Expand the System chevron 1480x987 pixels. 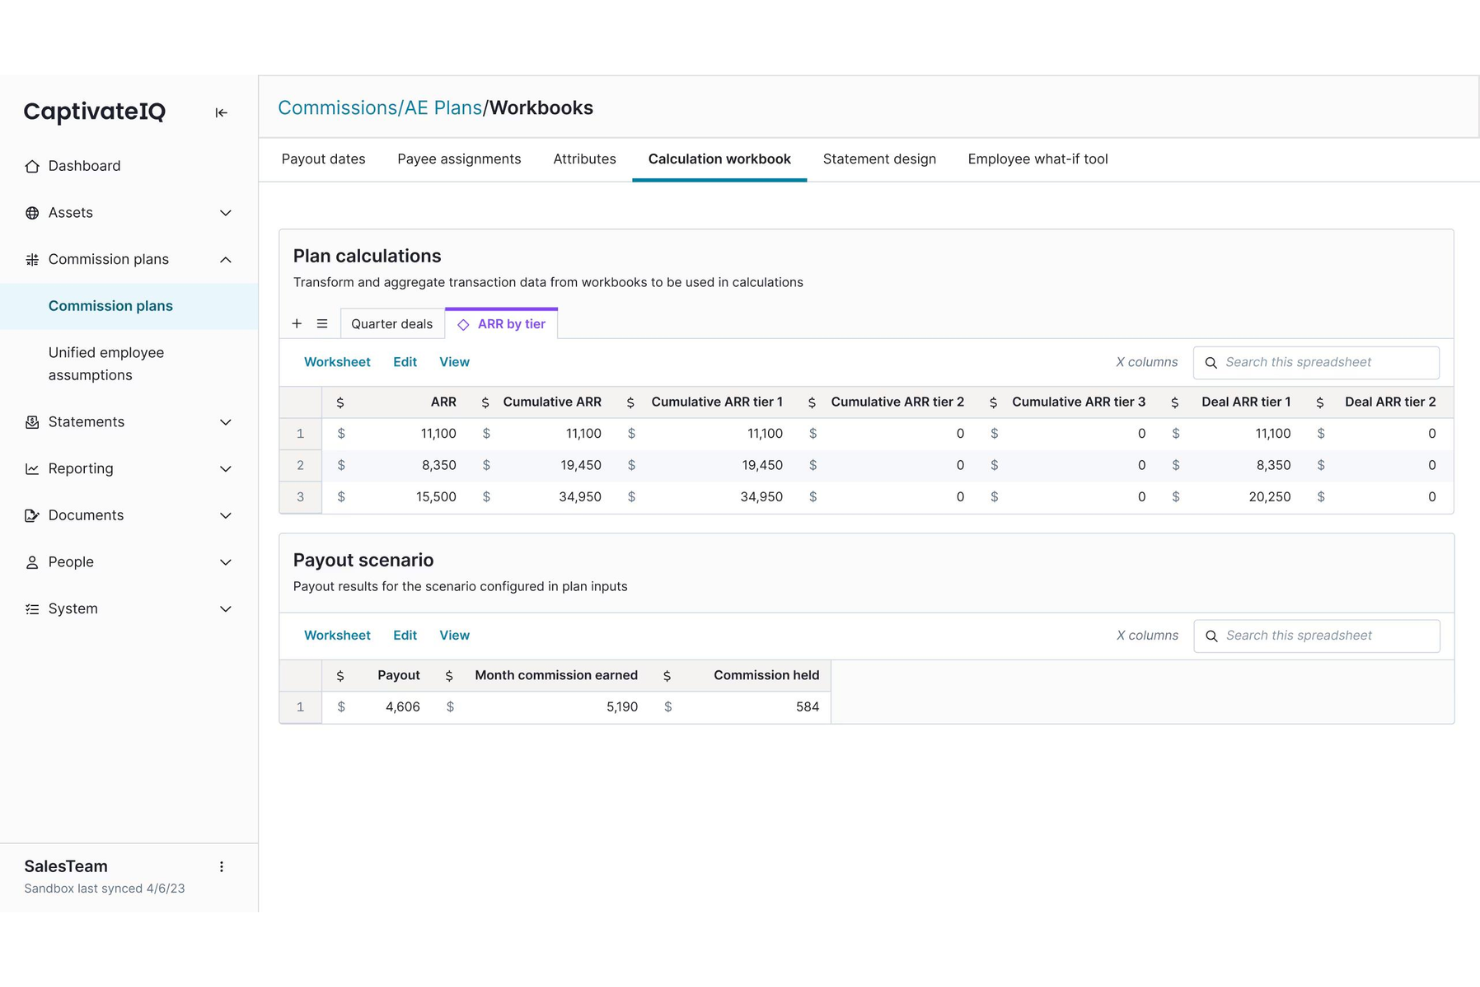coord(226,609)
